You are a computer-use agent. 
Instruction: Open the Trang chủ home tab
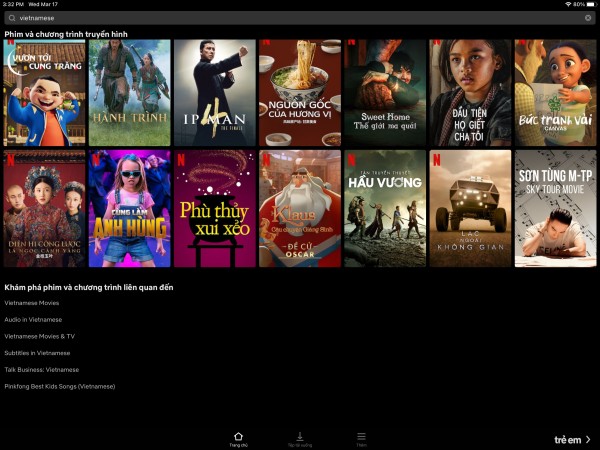tap(238, 439)
